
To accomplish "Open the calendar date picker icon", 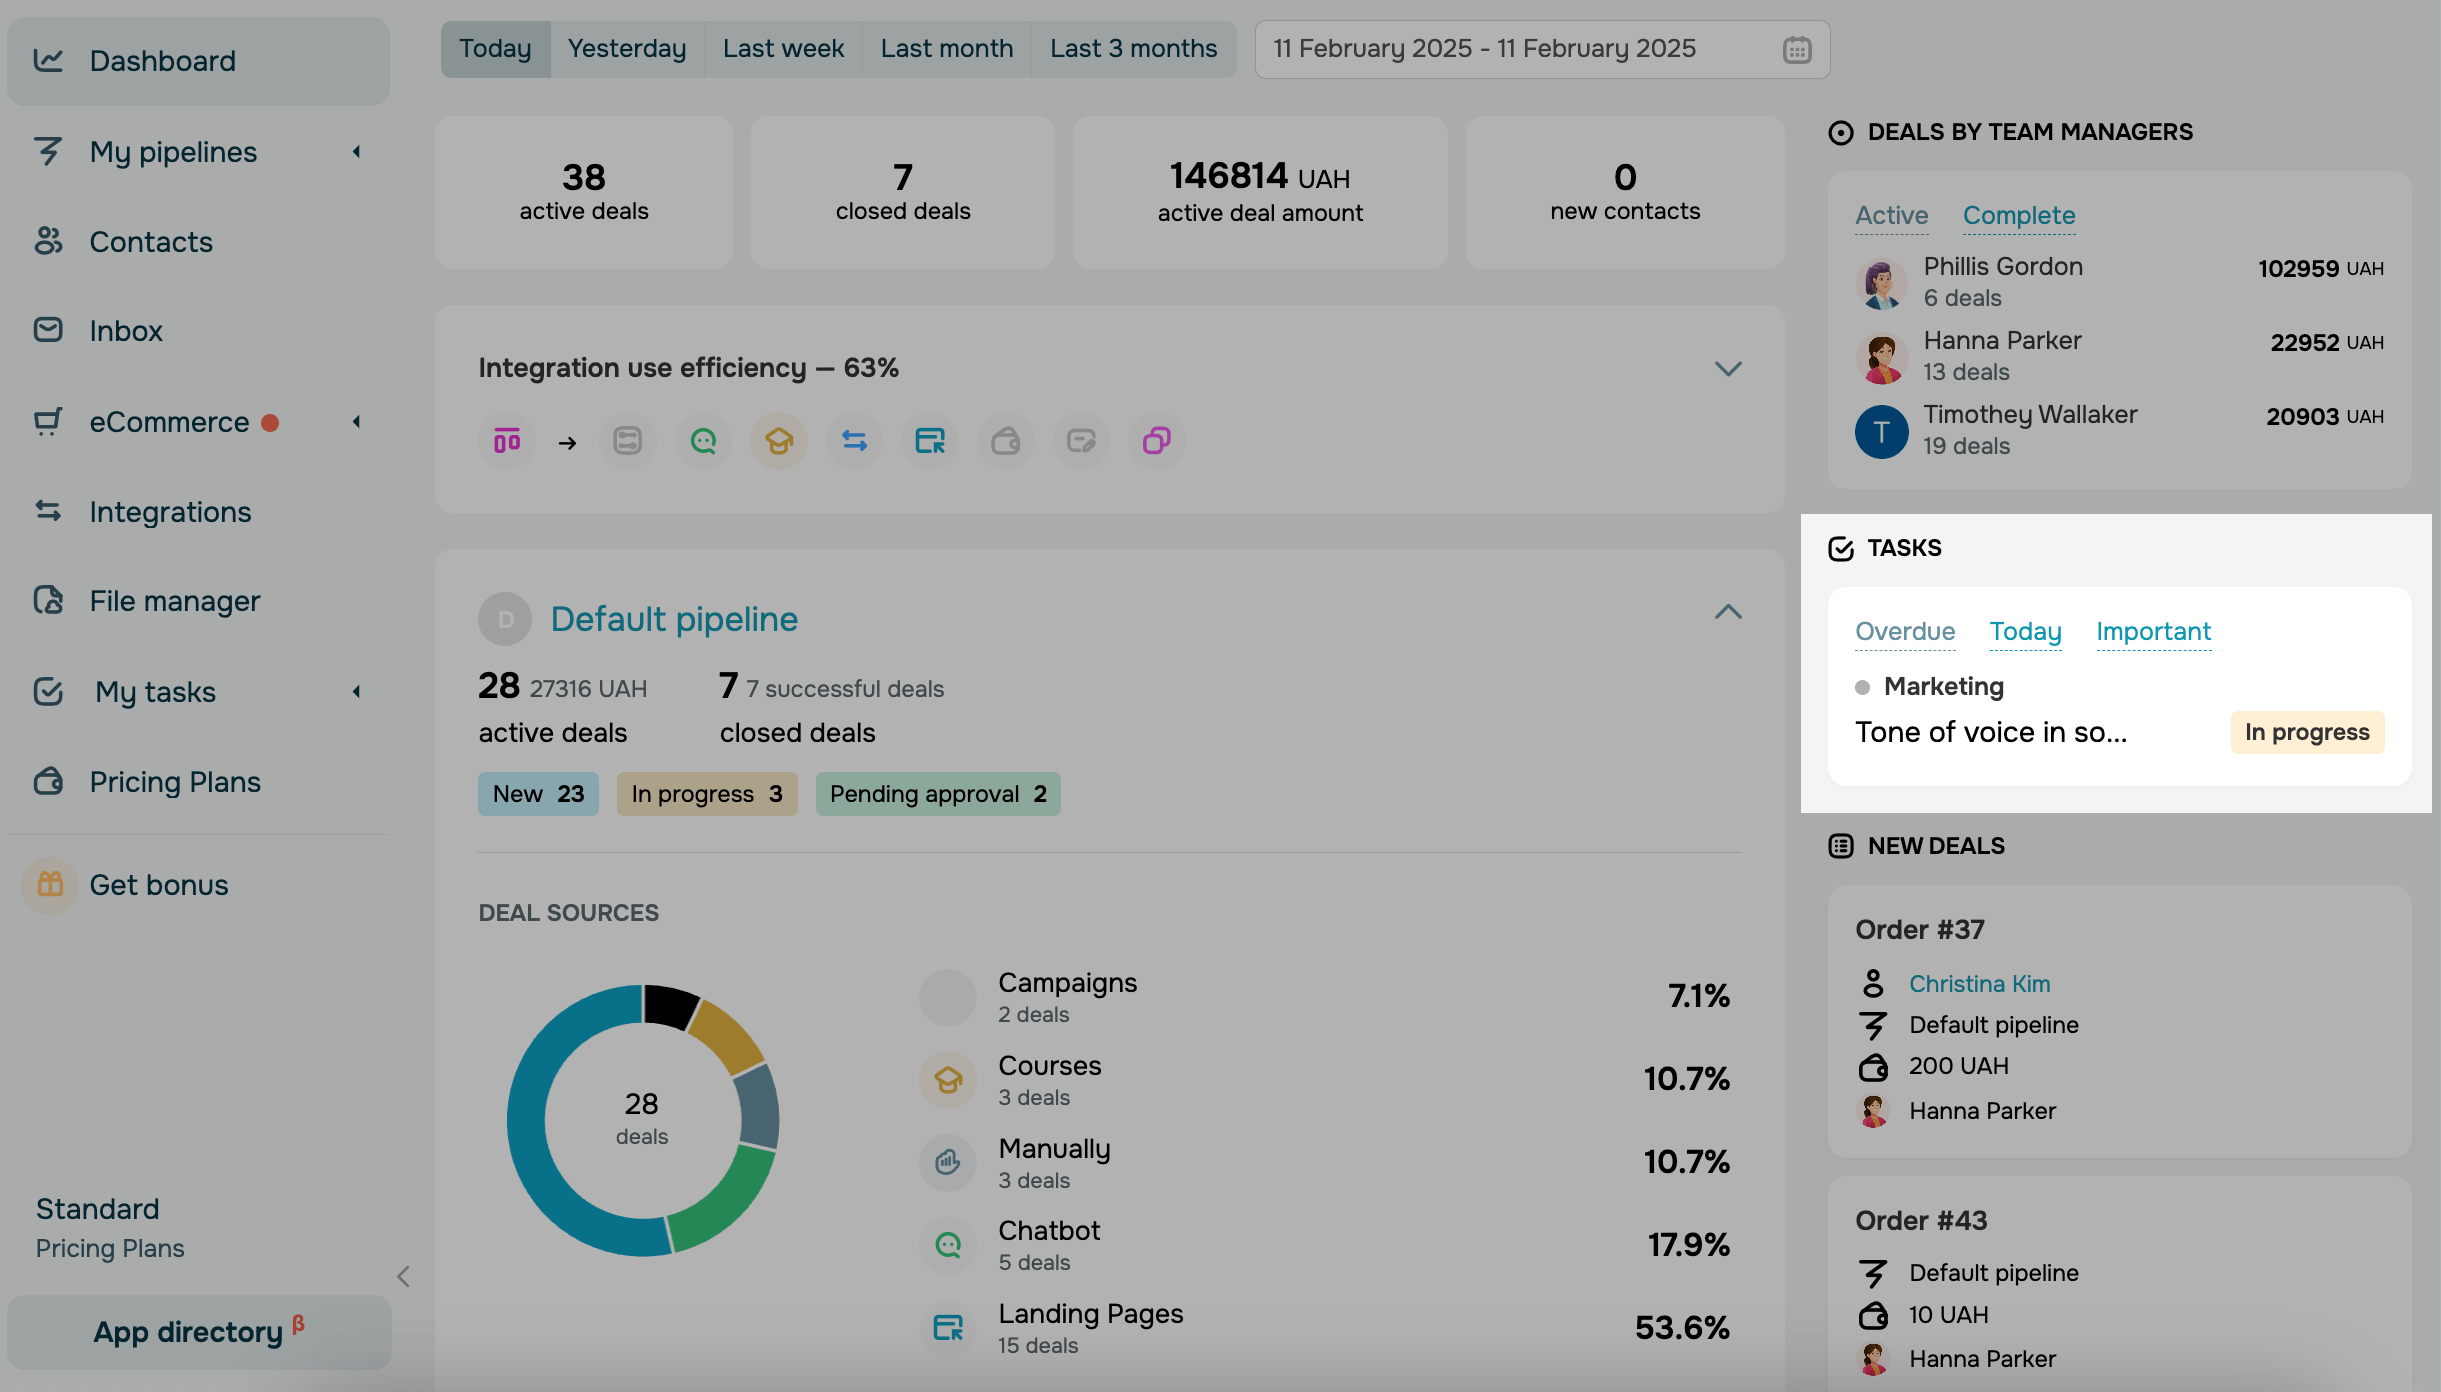I will click(x=1796, y=50).
